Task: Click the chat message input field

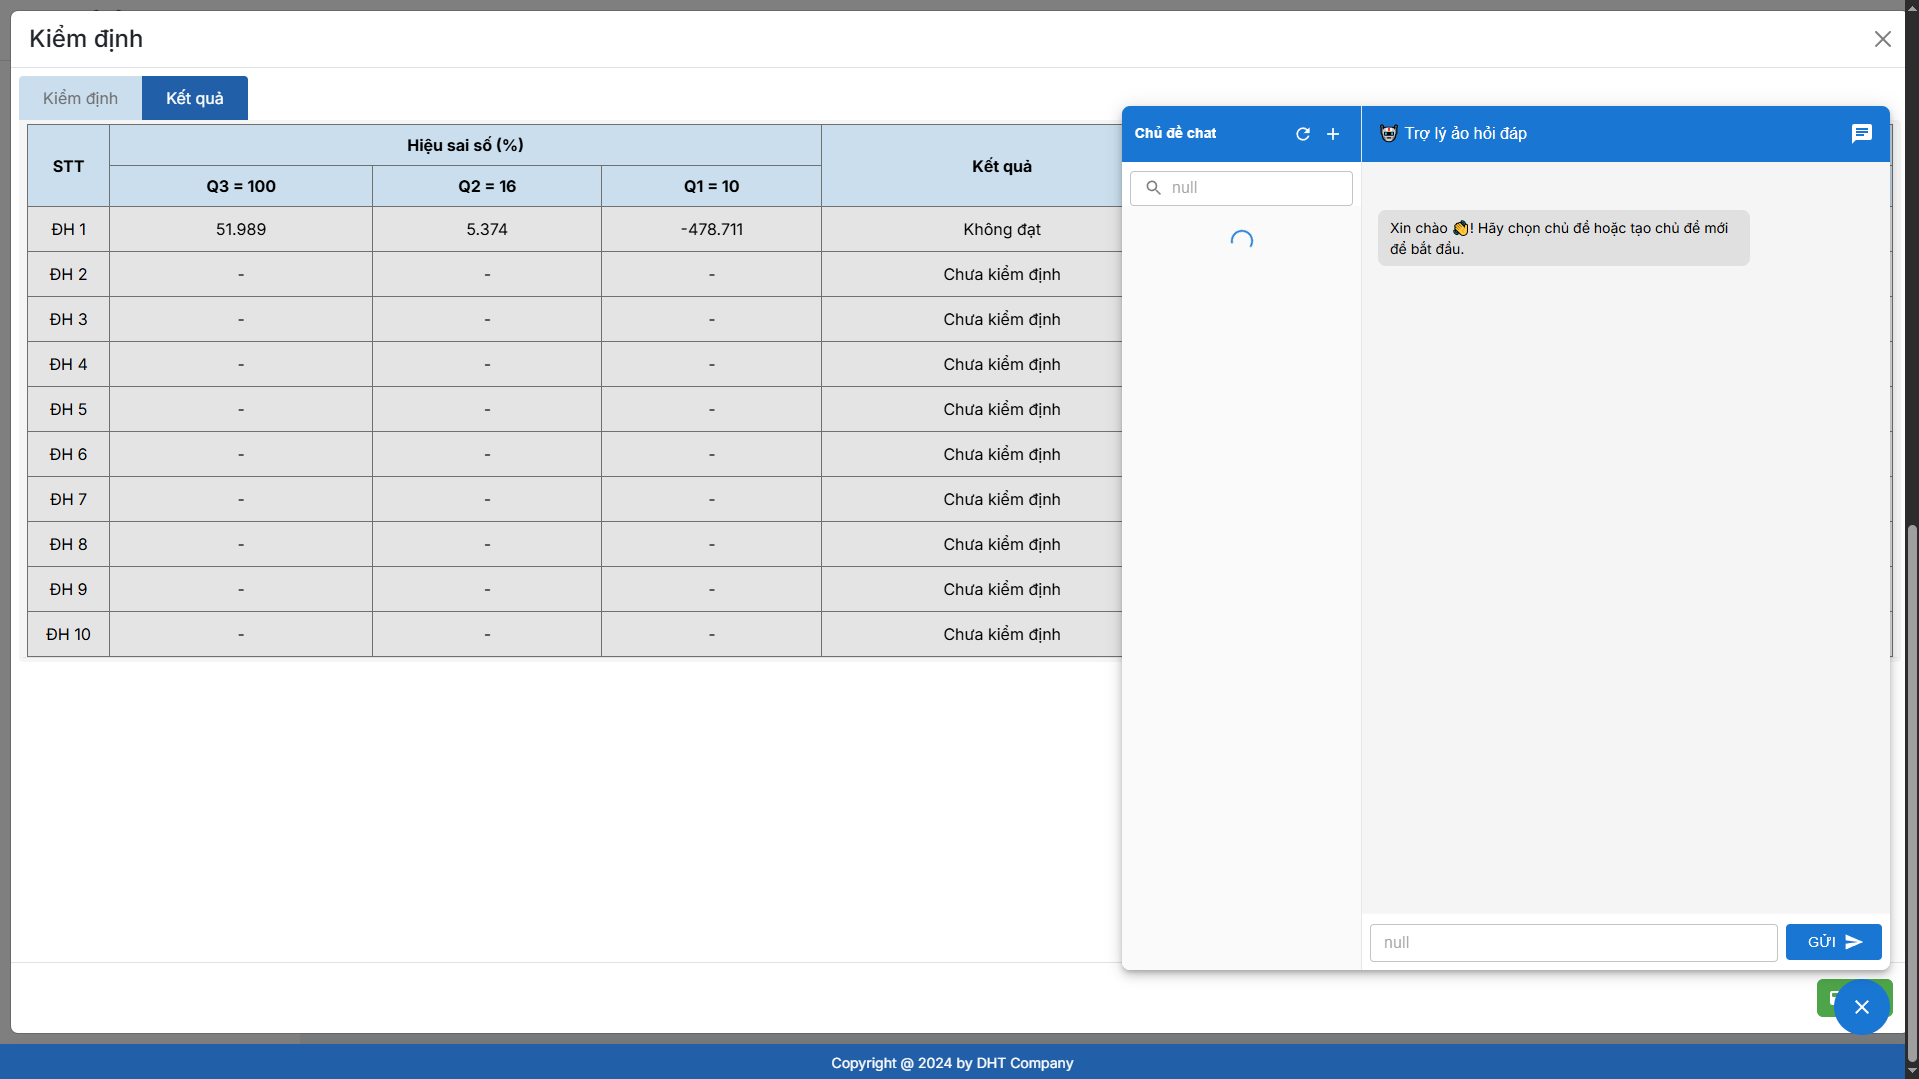Action: click(x=1572, y=942)
